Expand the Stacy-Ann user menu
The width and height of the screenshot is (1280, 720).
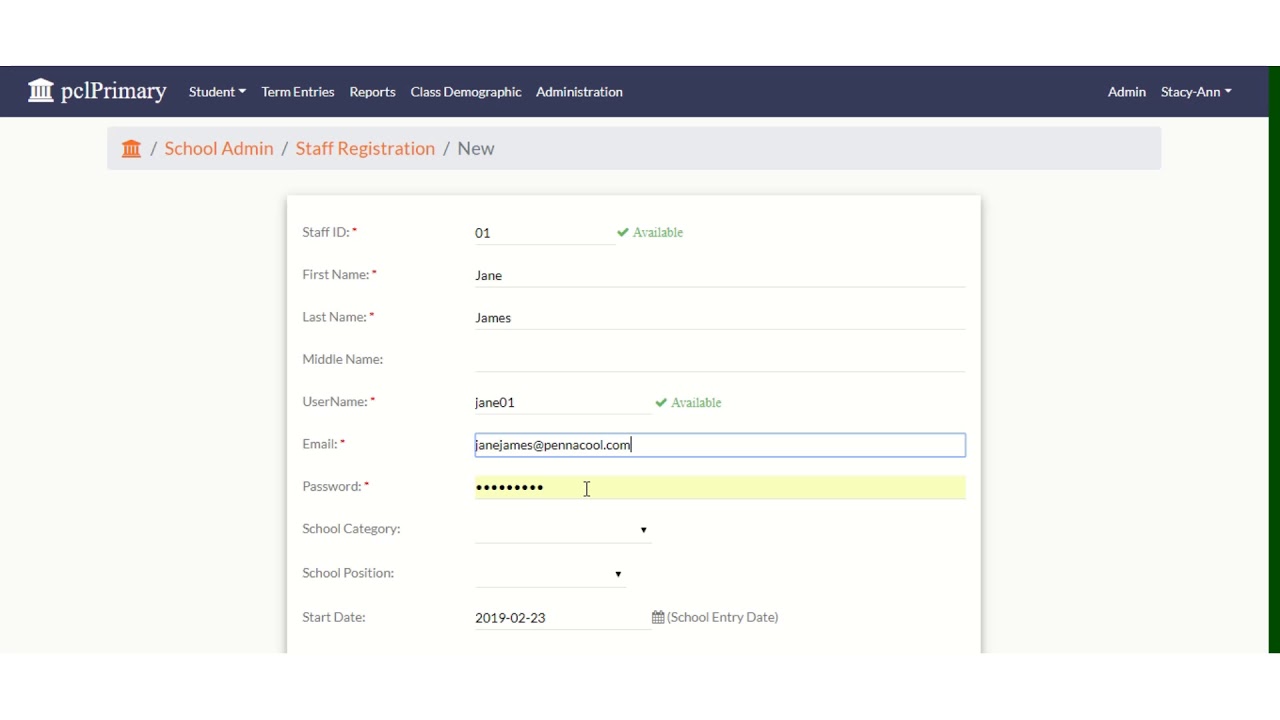(1196, 92)
